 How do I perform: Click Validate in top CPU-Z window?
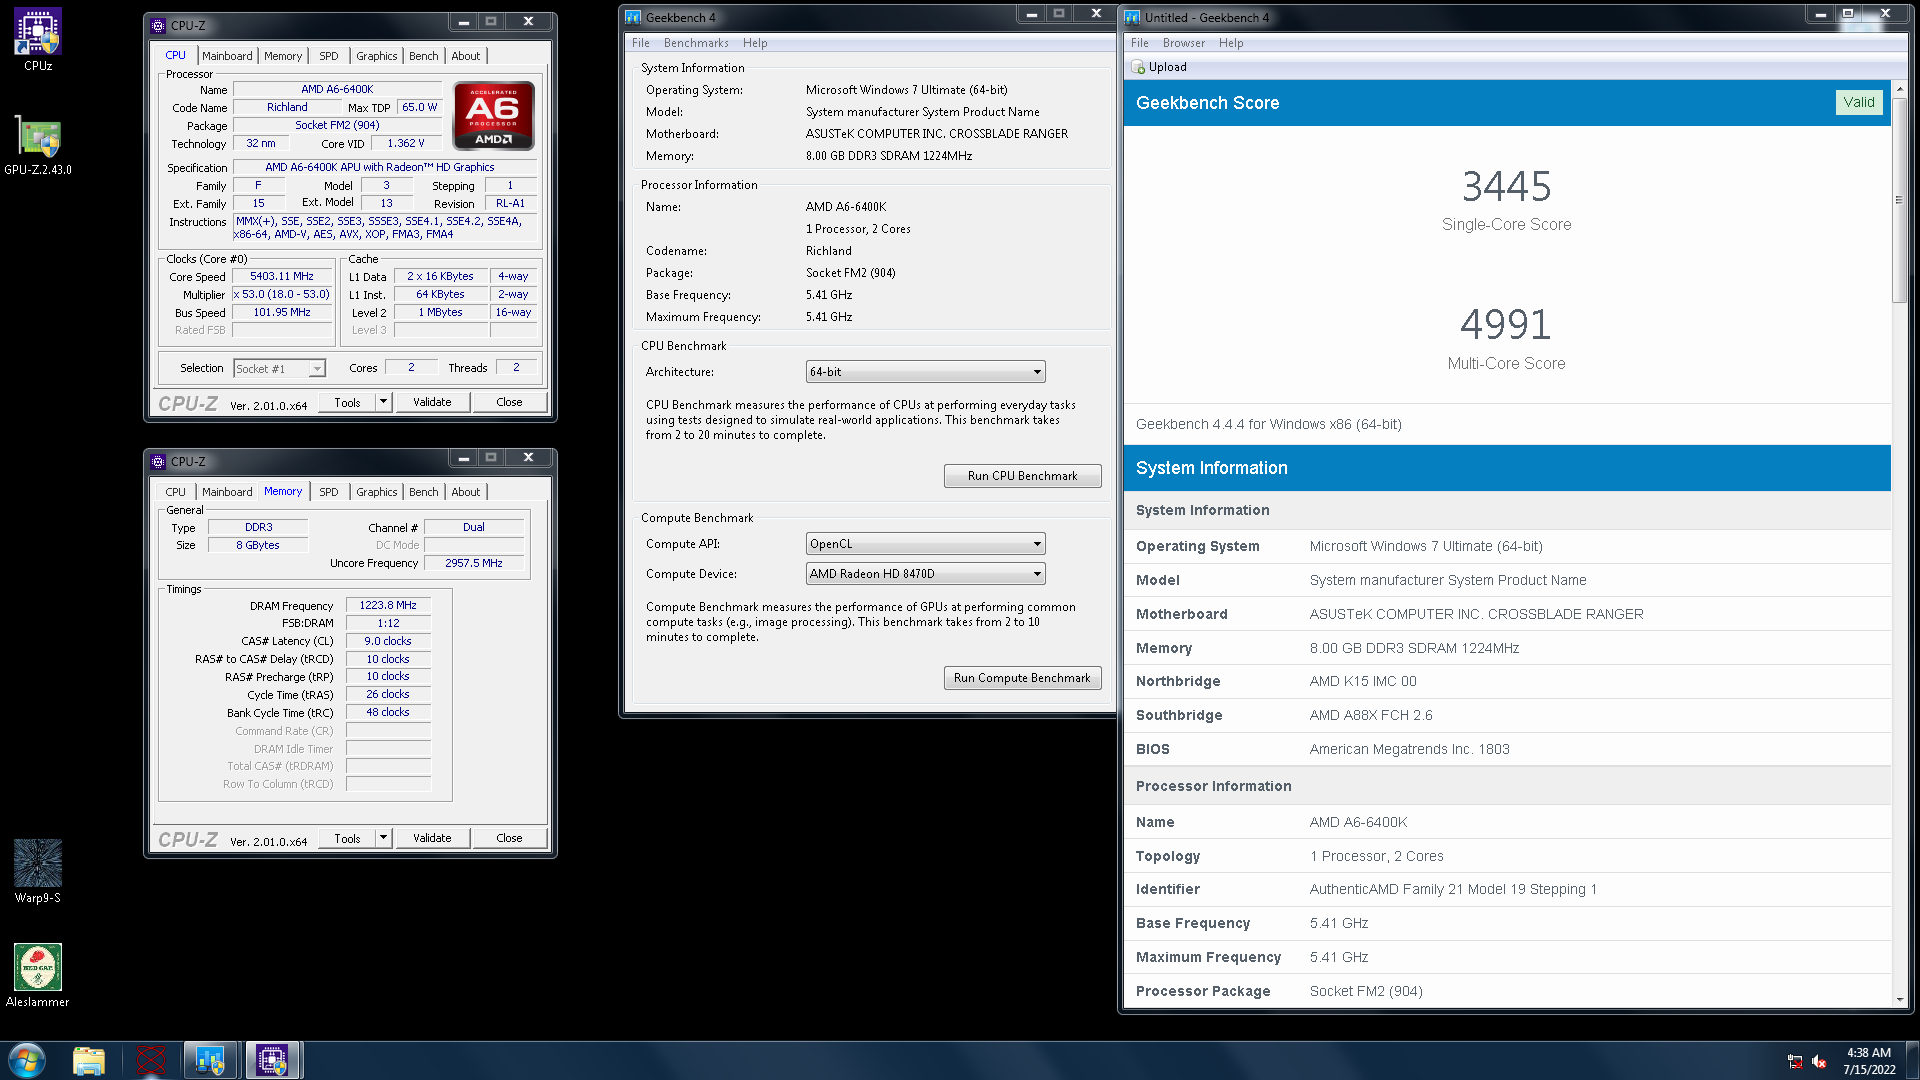click(432, 402)
